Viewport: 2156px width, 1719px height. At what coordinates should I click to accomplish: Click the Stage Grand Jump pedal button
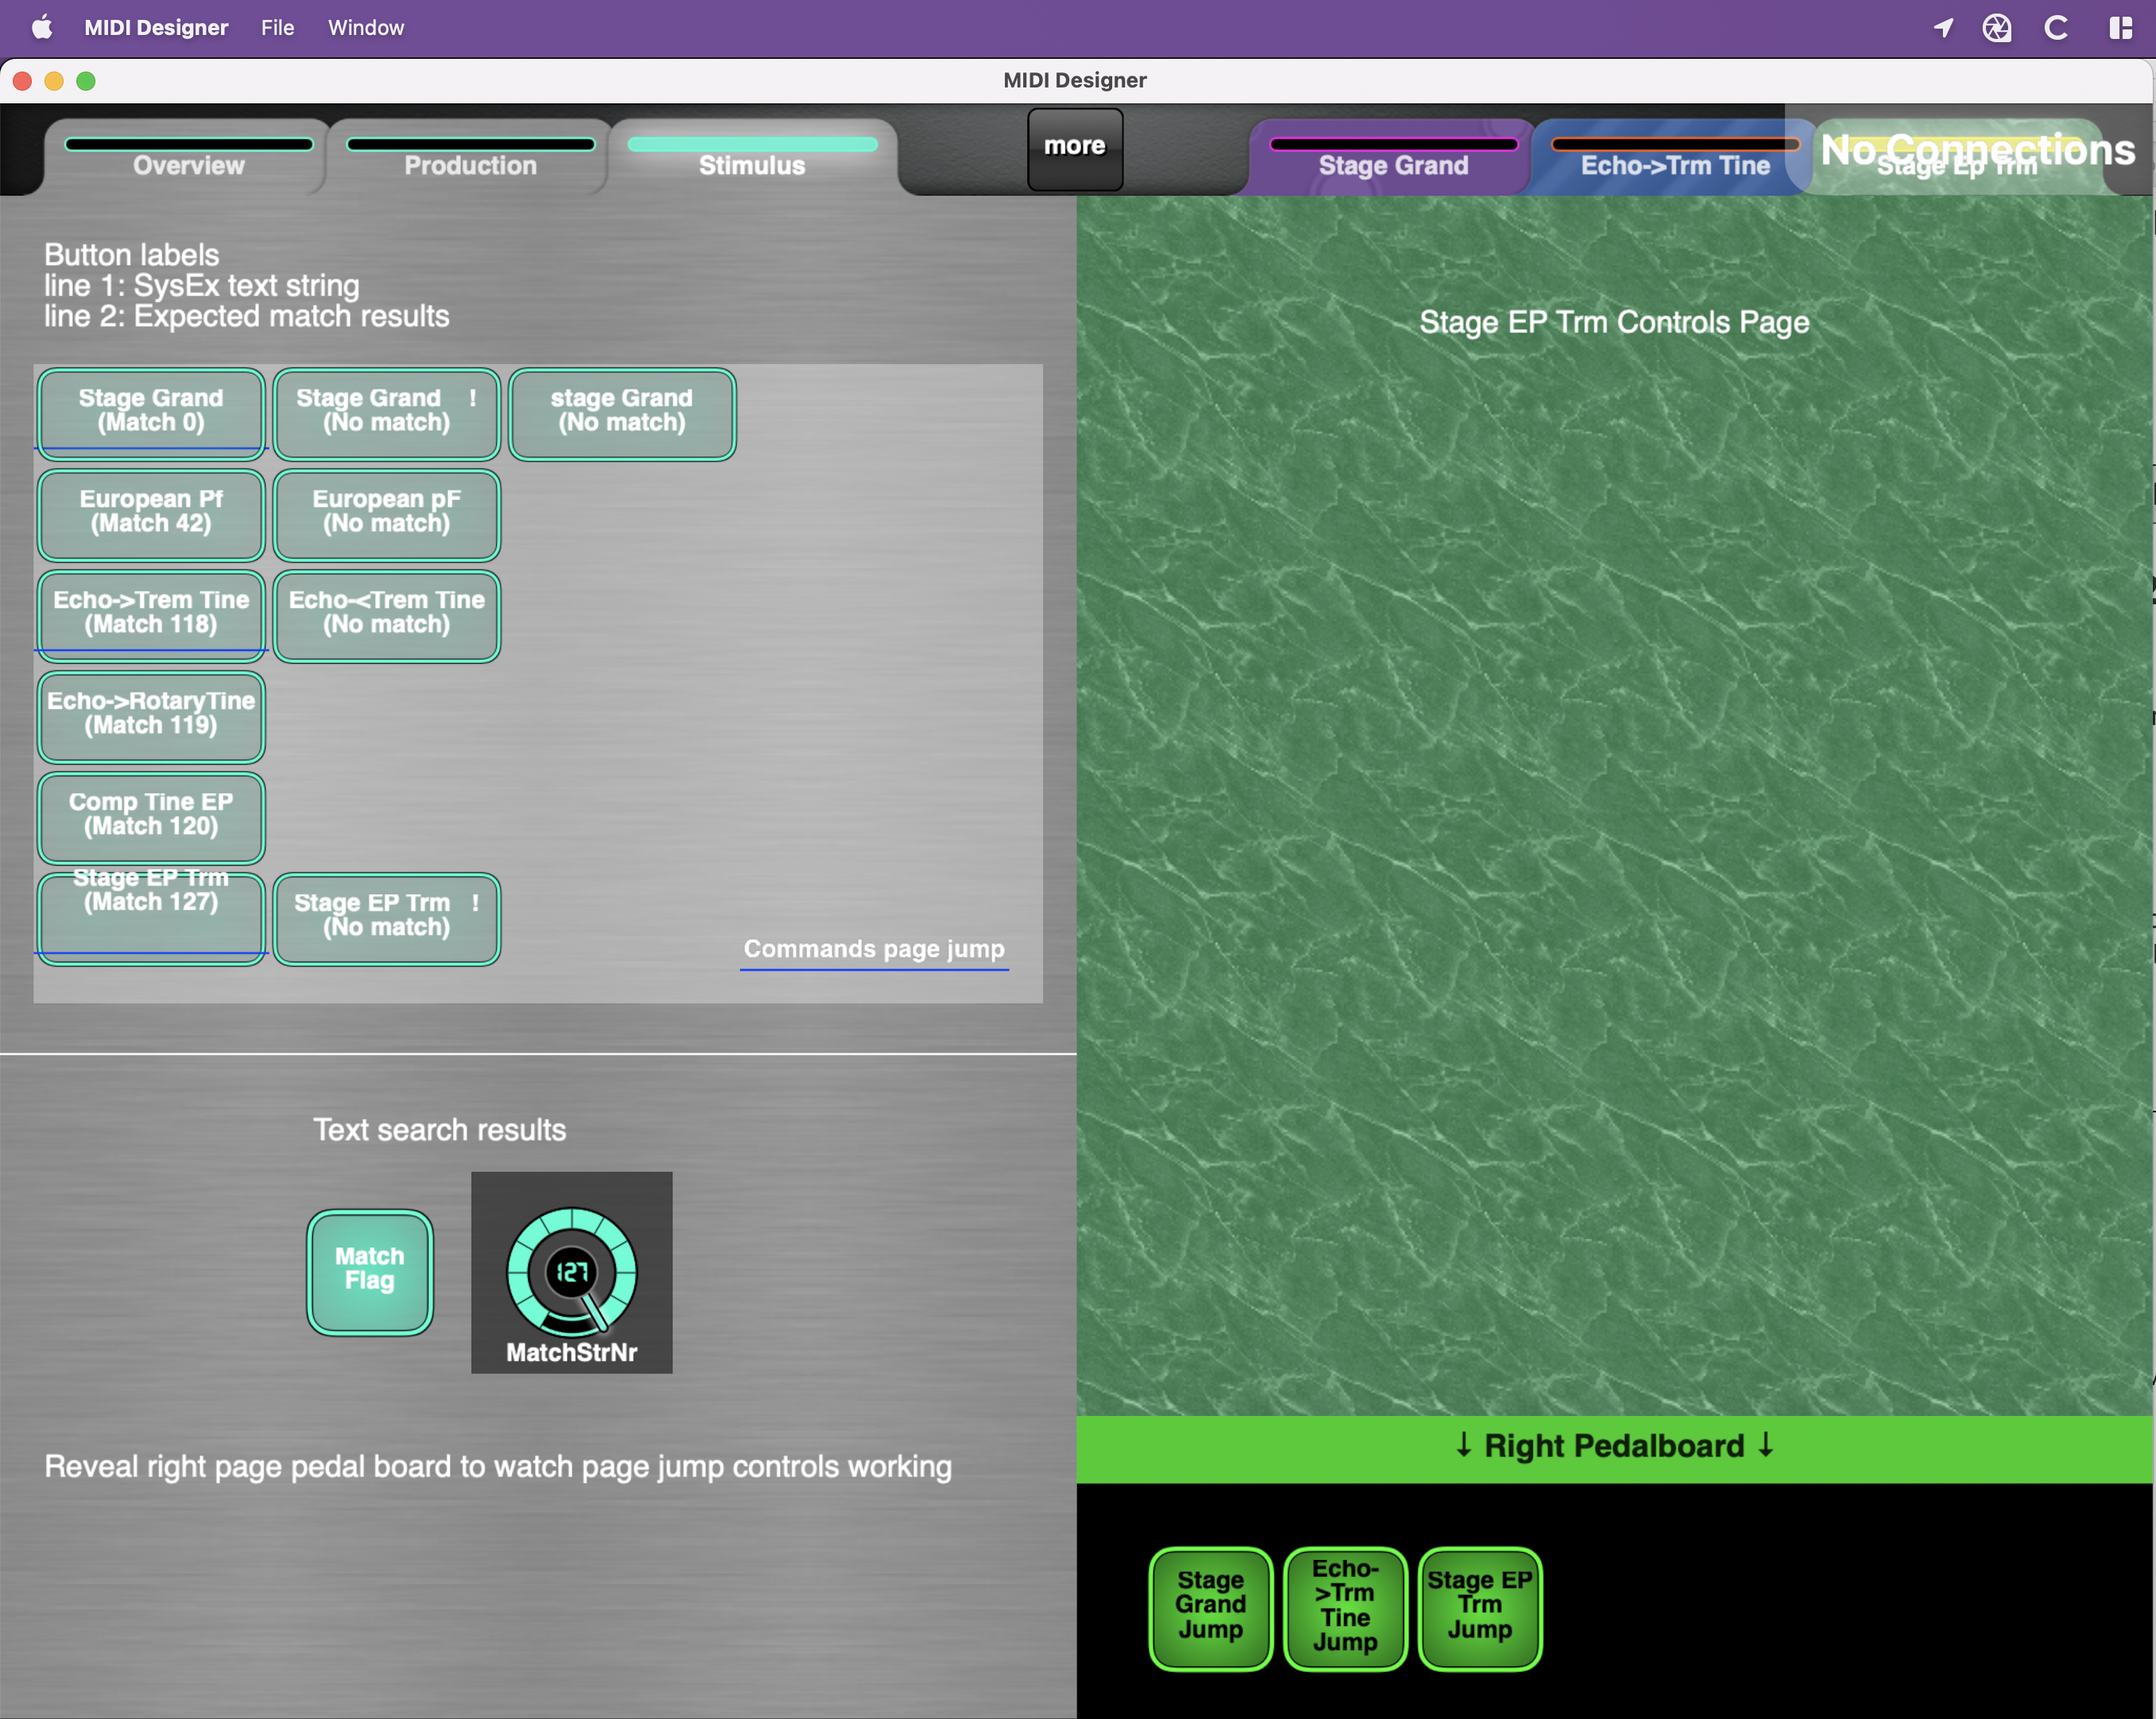1210,1608
